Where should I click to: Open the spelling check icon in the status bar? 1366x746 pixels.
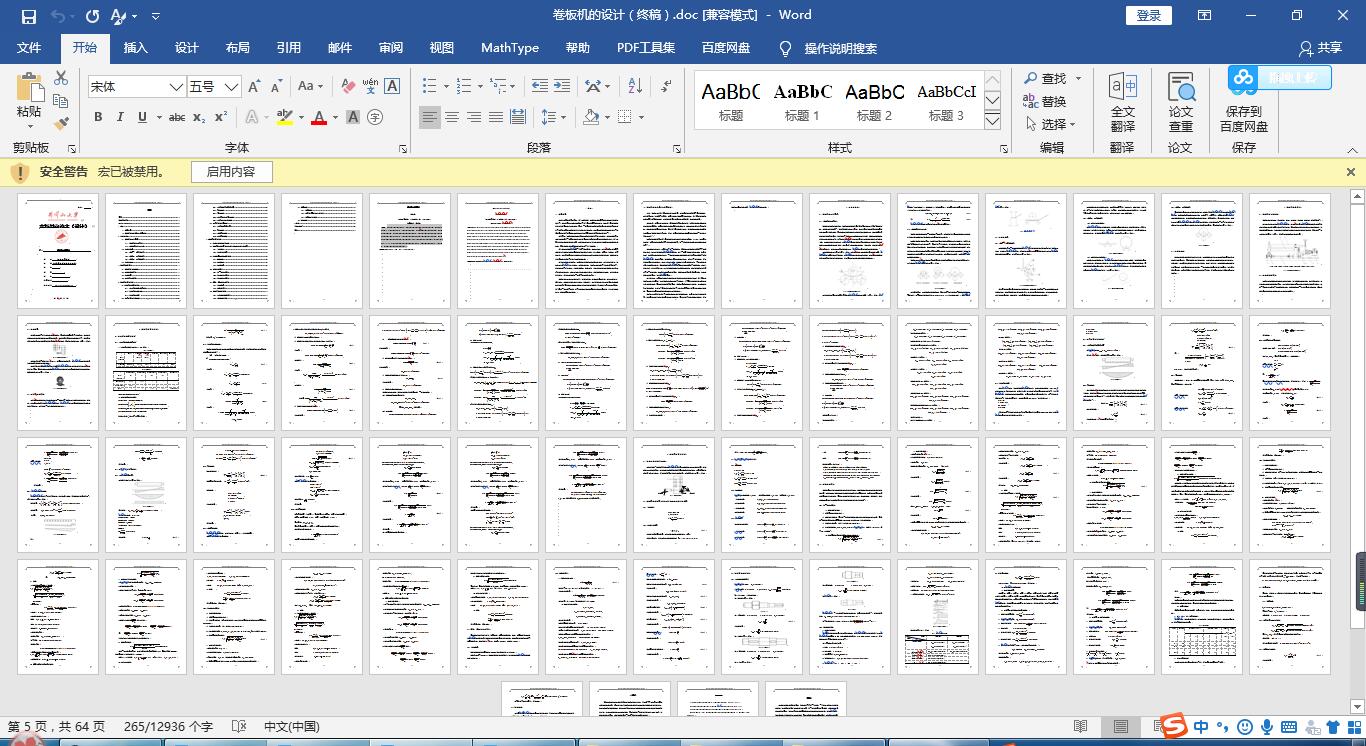click(239, 727)
